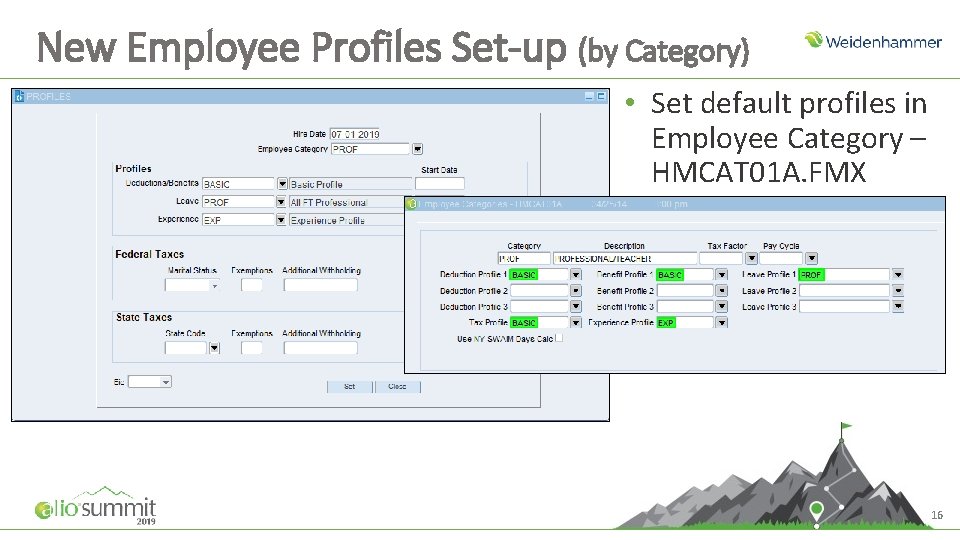Viewport: 960px width, 540px height.
Task: Click the Federal Additional Withholding field
Action: point(320,285)
